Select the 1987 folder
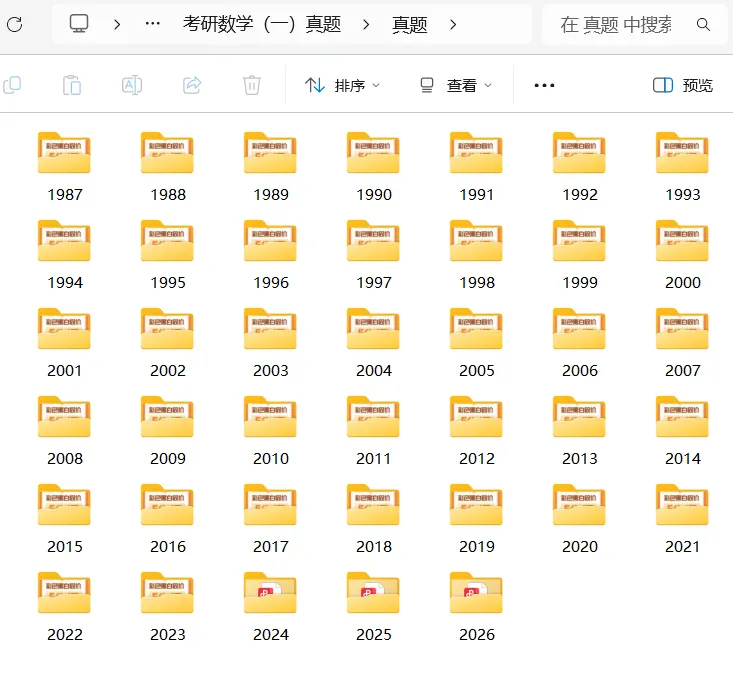This screenshot has height=691, width=733. pyautogui.click(x=65, y=167)
